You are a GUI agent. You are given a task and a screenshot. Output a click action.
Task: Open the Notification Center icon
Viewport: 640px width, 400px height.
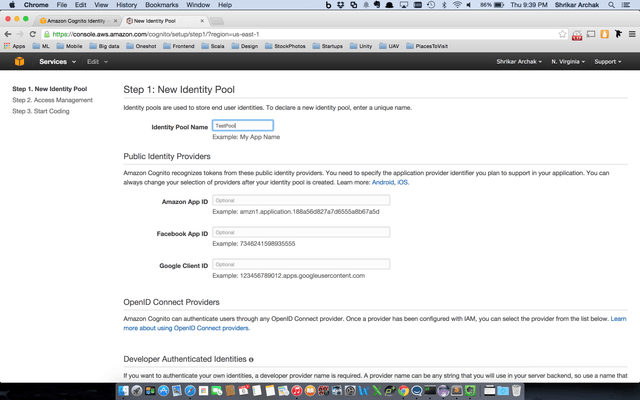[x=625, y=5]
